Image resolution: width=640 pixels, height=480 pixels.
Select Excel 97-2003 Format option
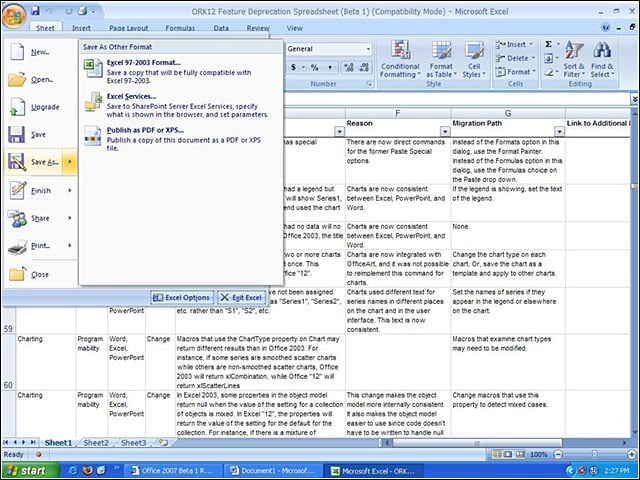(180, 71)
